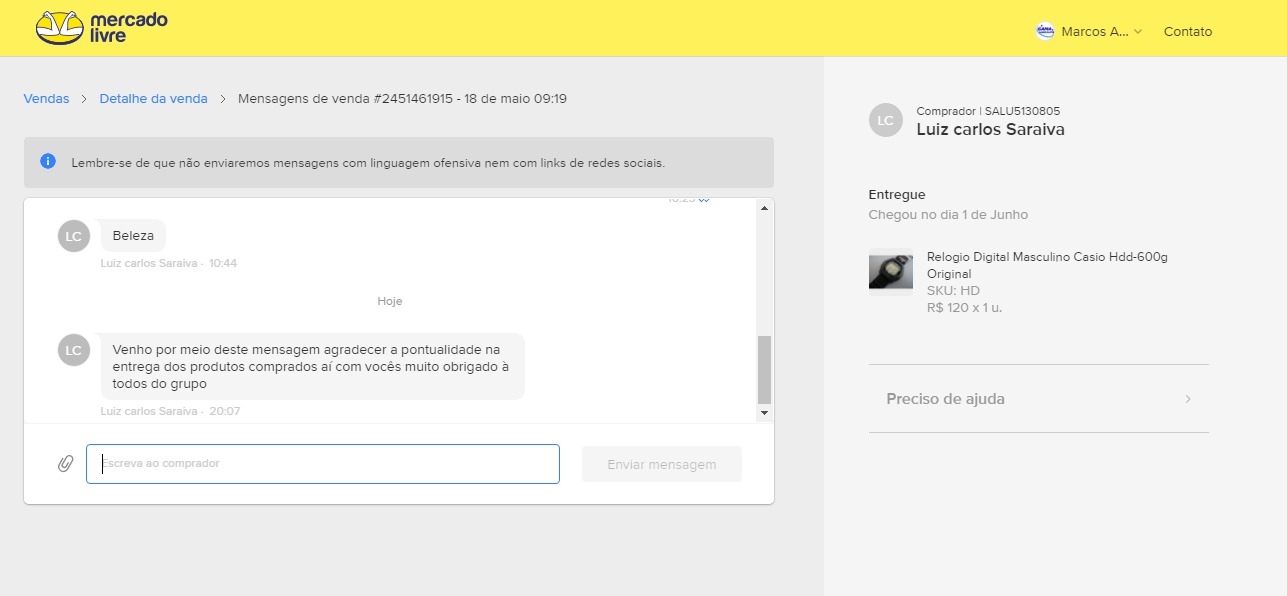Click the LC avatar beside the Beleza message
Viewport: 1287px width, 596px height.
(73, 236)
